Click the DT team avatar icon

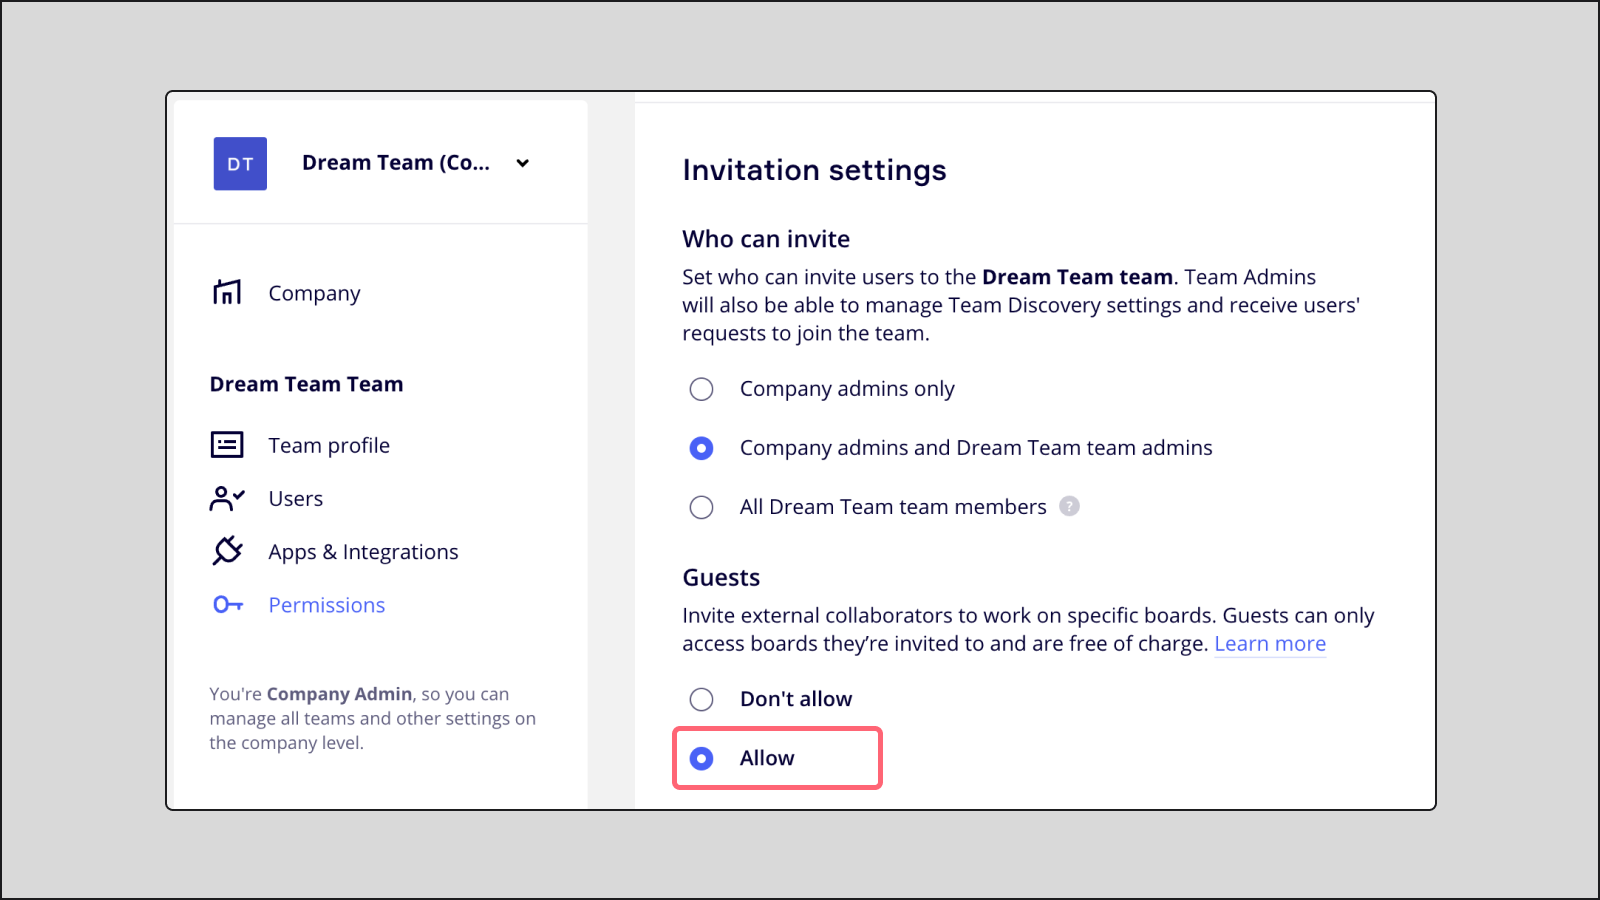click(x=240, y=164)
